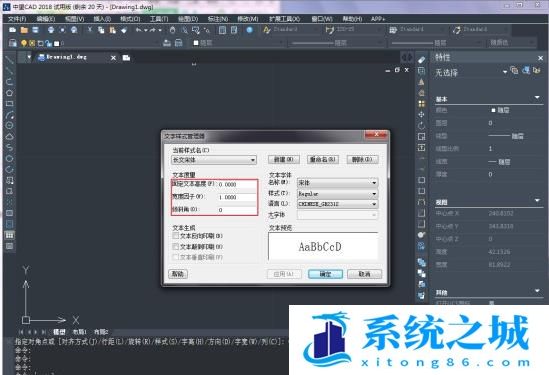This screenshot has height=375, width=549.
Task: Click the undo arrow in toolbar
Action: click(x=139, y=30)
